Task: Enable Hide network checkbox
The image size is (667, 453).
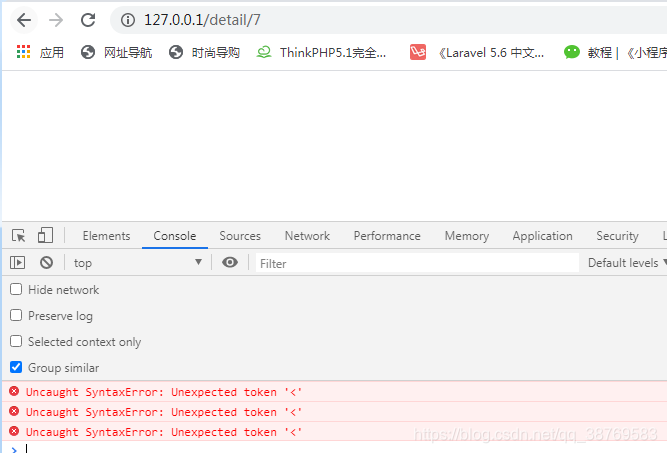Action: [x=16, y=289]
